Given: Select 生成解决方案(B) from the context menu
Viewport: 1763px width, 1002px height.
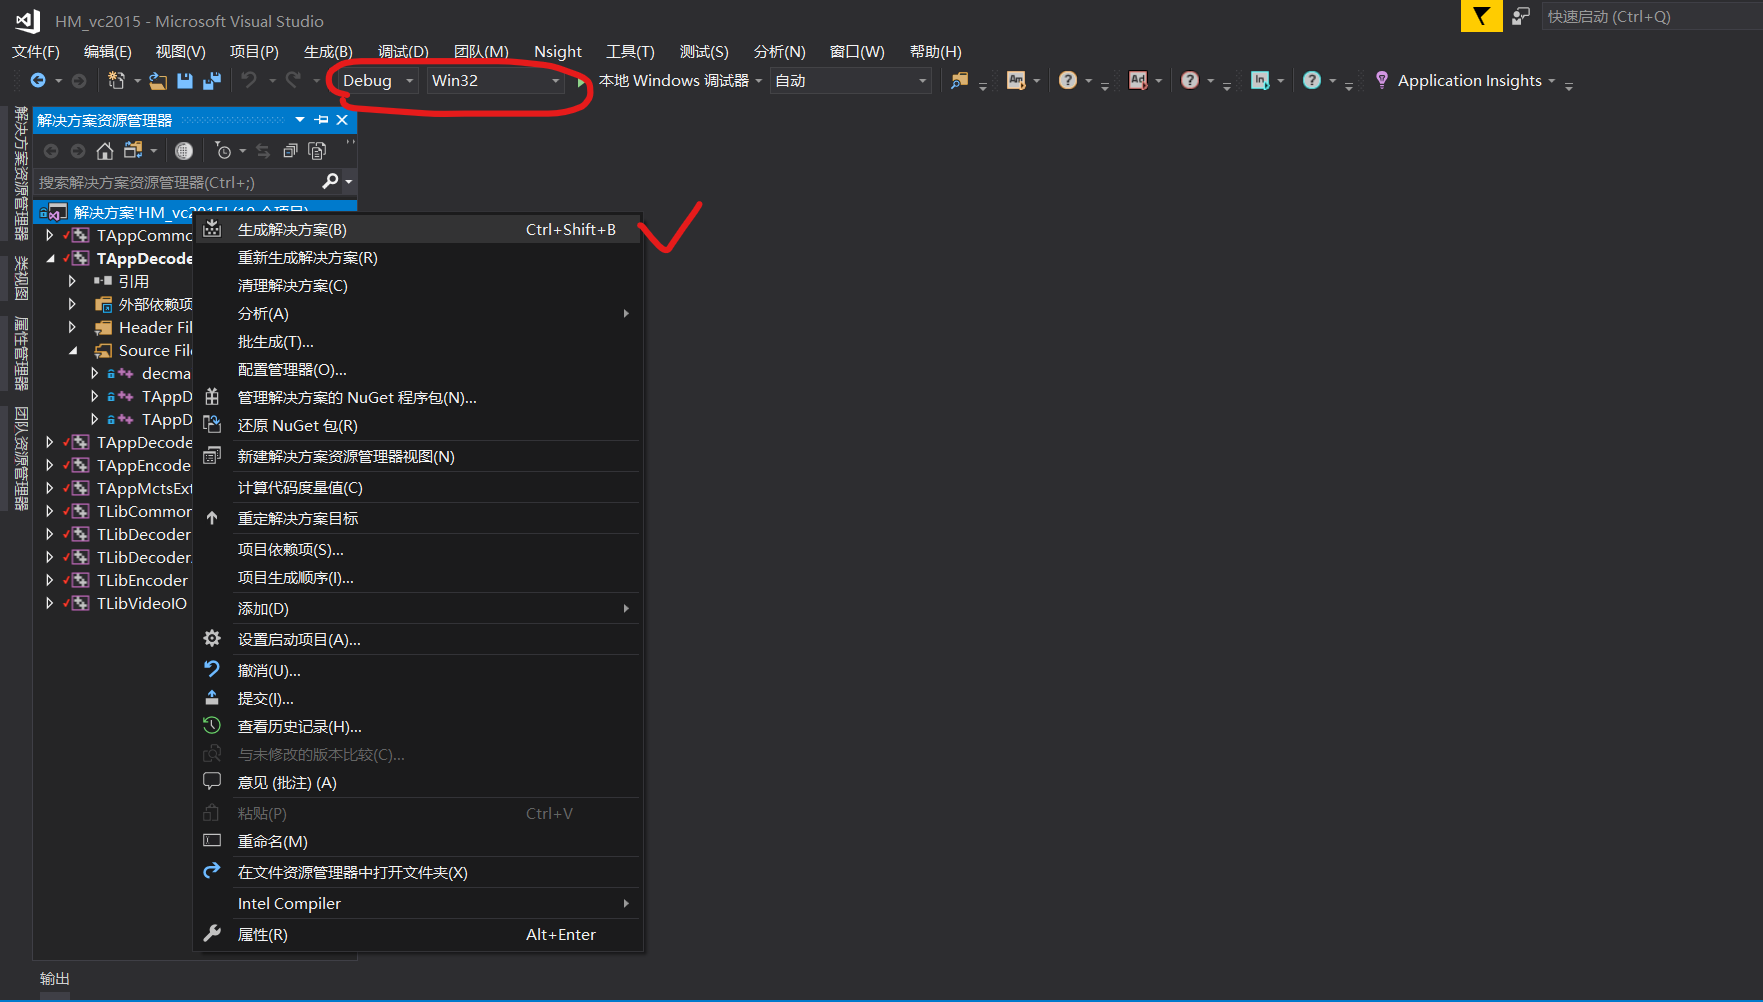Looking at the screenshot, I should [x=417, y=230].
